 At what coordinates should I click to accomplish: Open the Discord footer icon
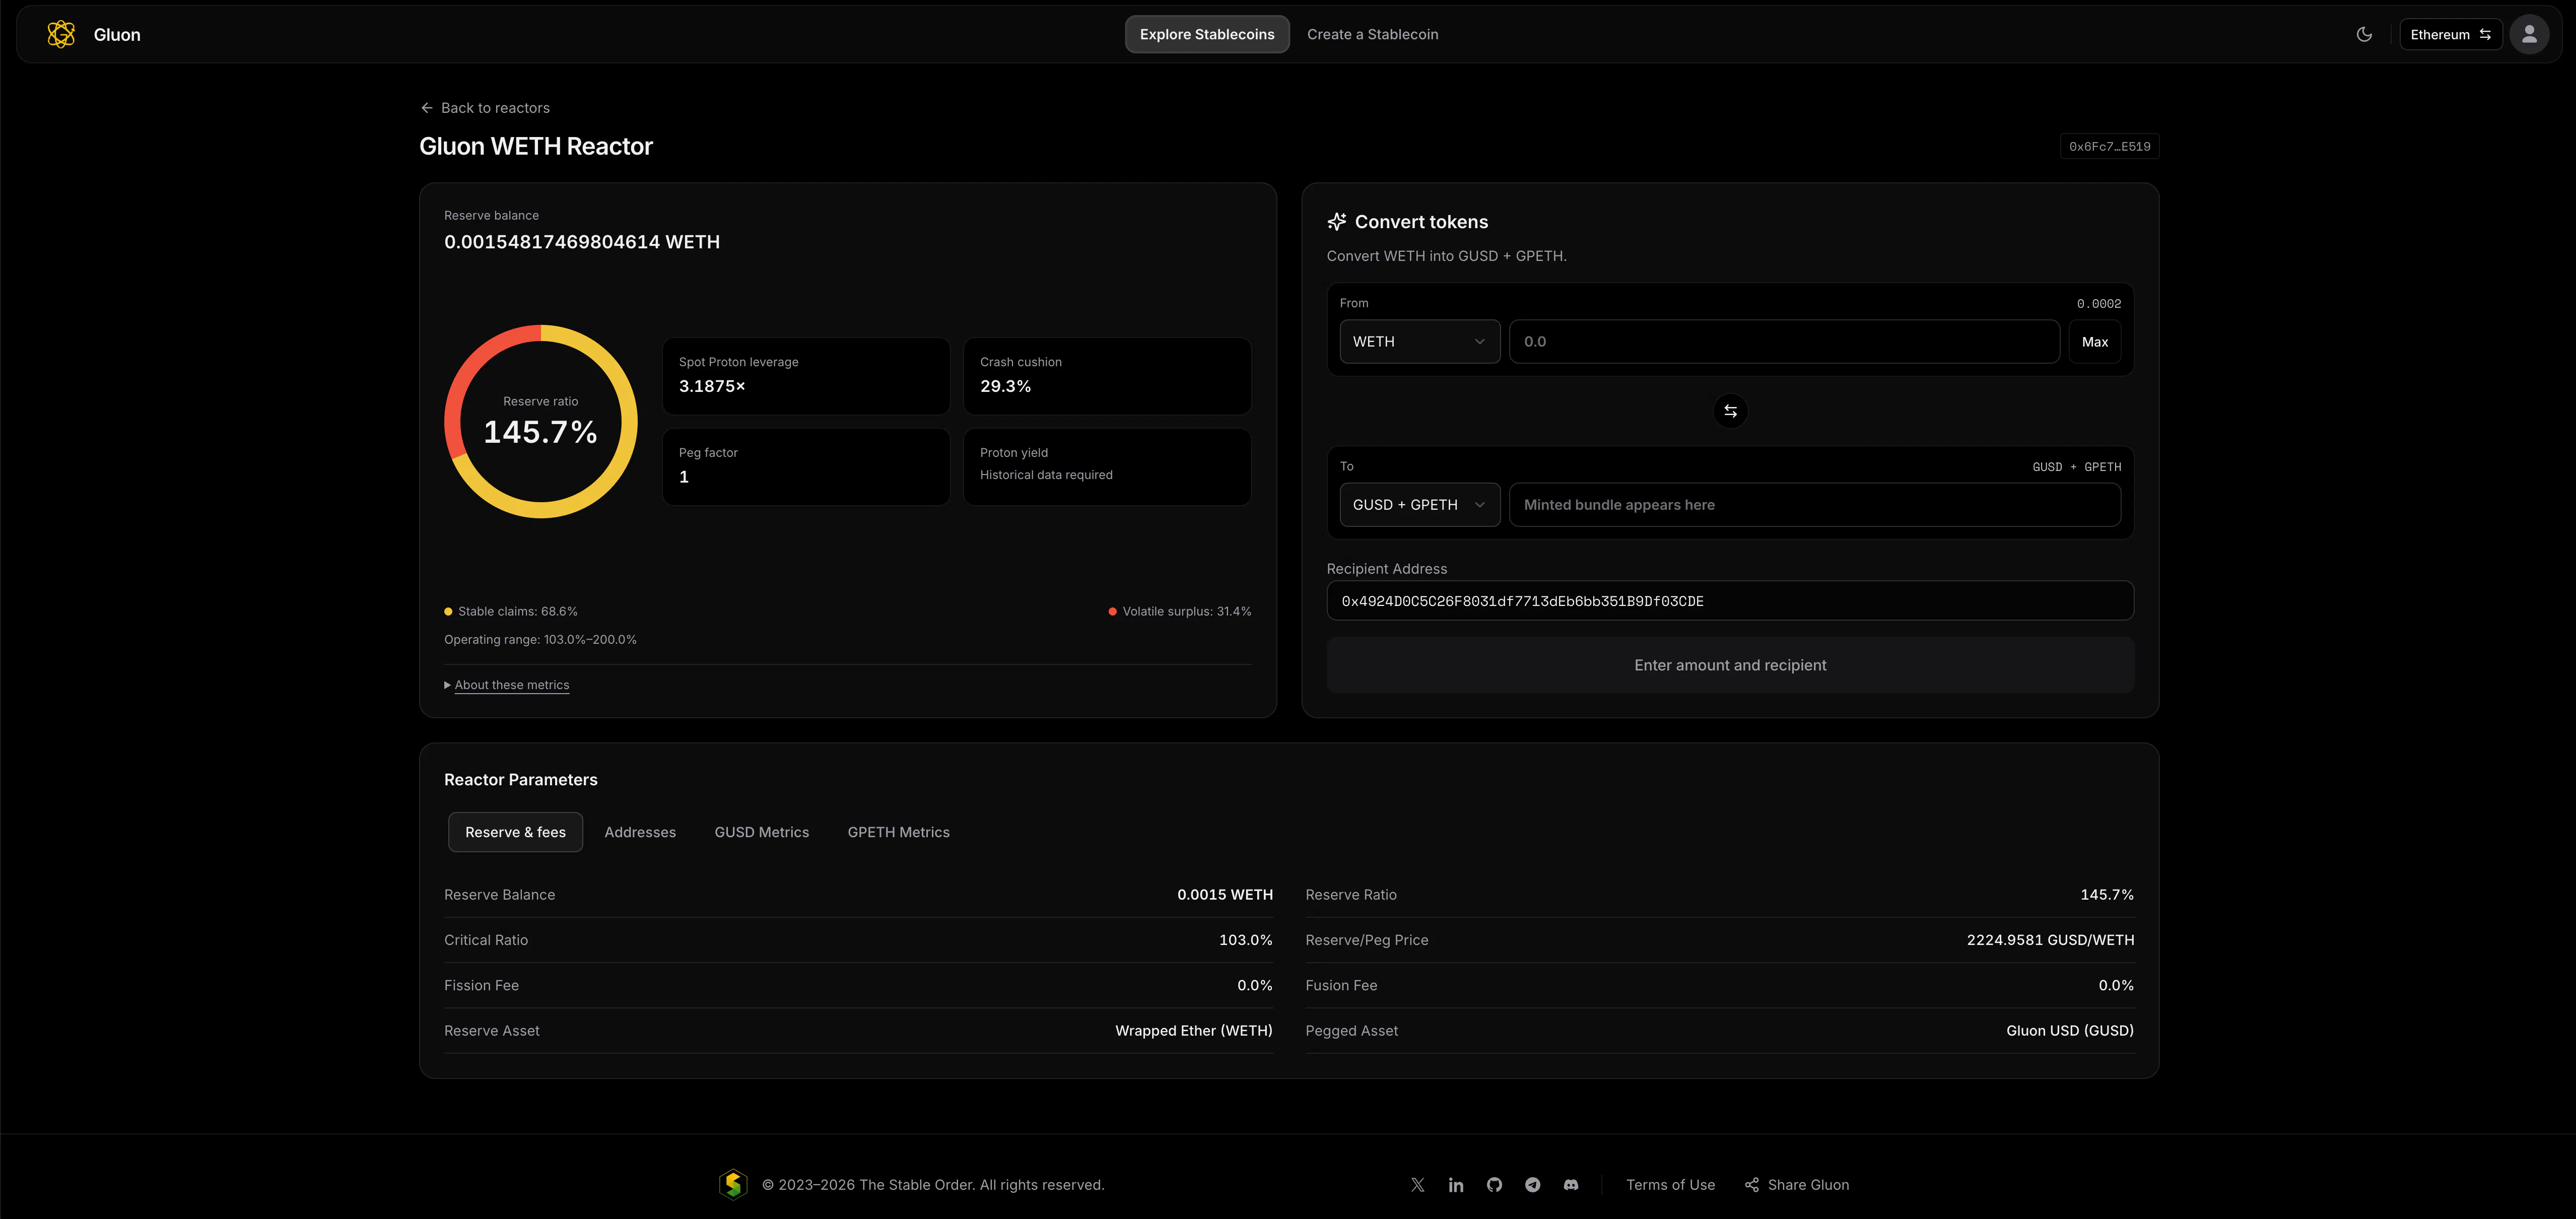[x=1571, y=1185]
